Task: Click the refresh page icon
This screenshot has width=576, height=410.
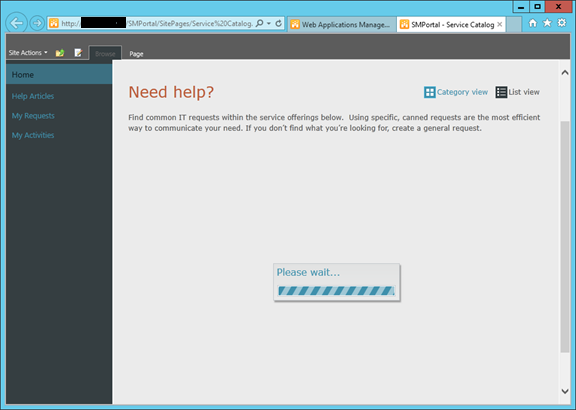Action: click(x=278, y=23)
